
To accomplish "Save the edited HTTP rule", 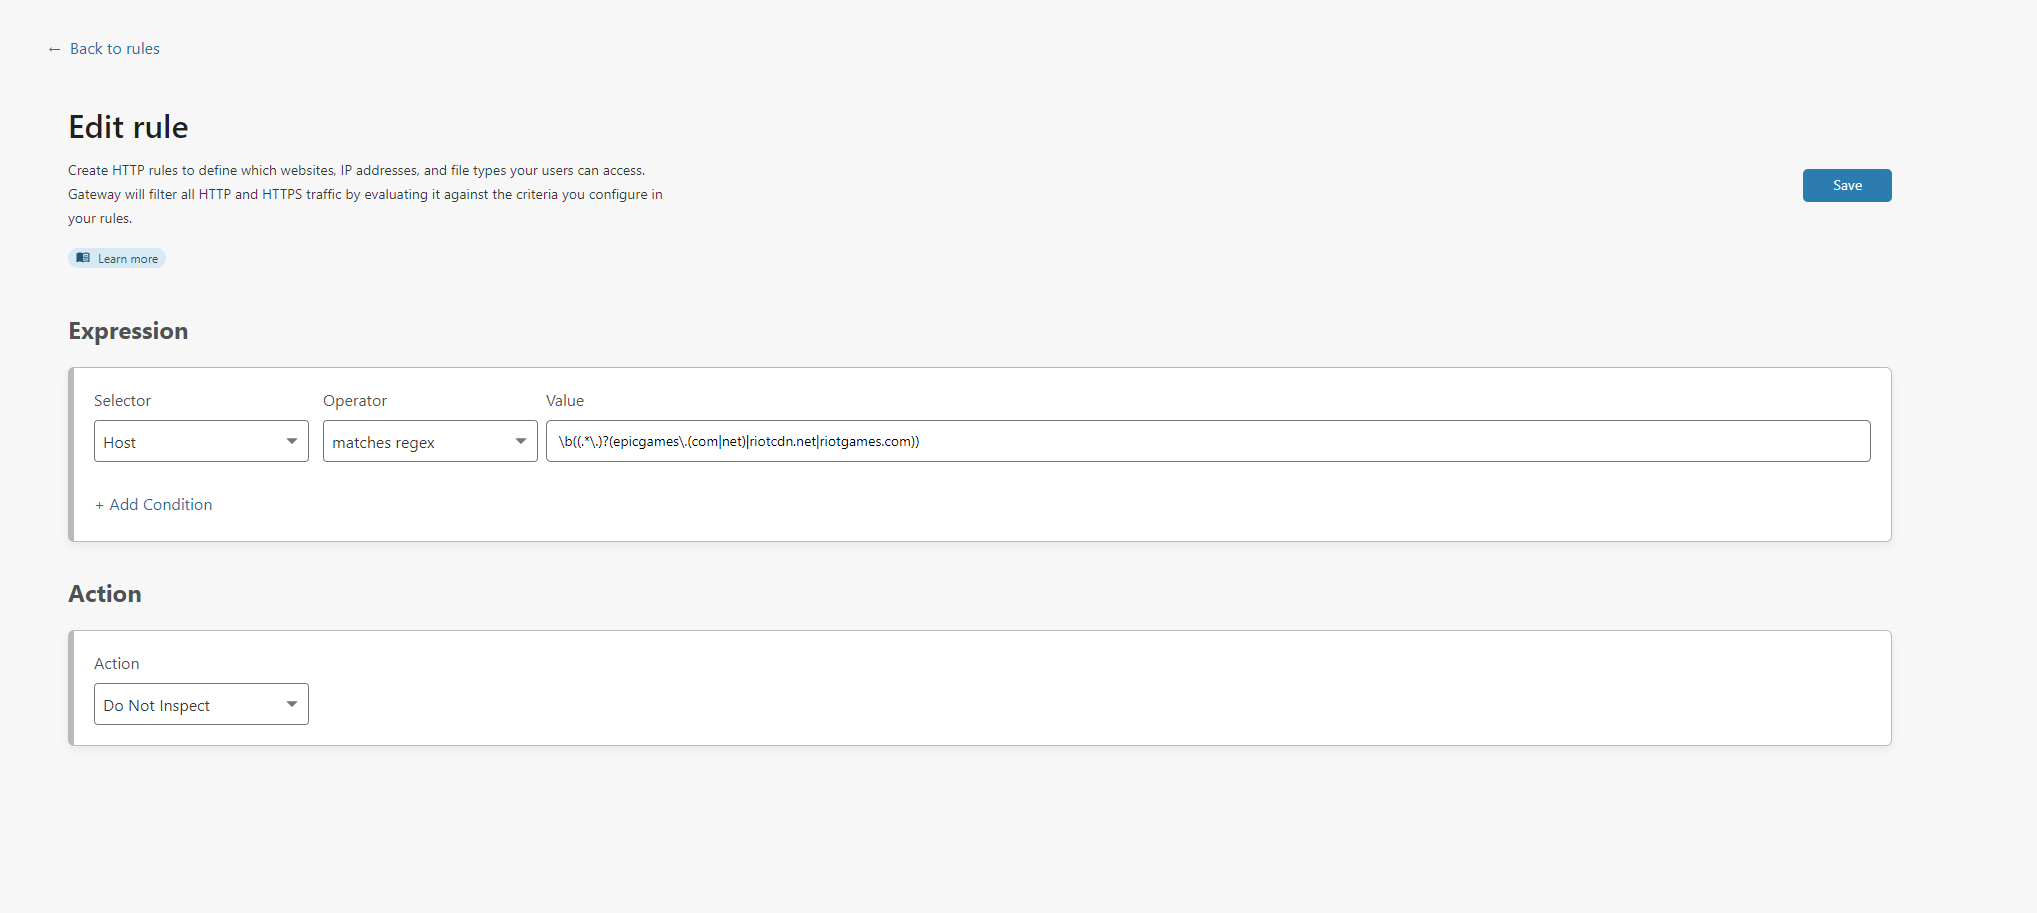I will pyautogui.click(x=1846, y=185).
